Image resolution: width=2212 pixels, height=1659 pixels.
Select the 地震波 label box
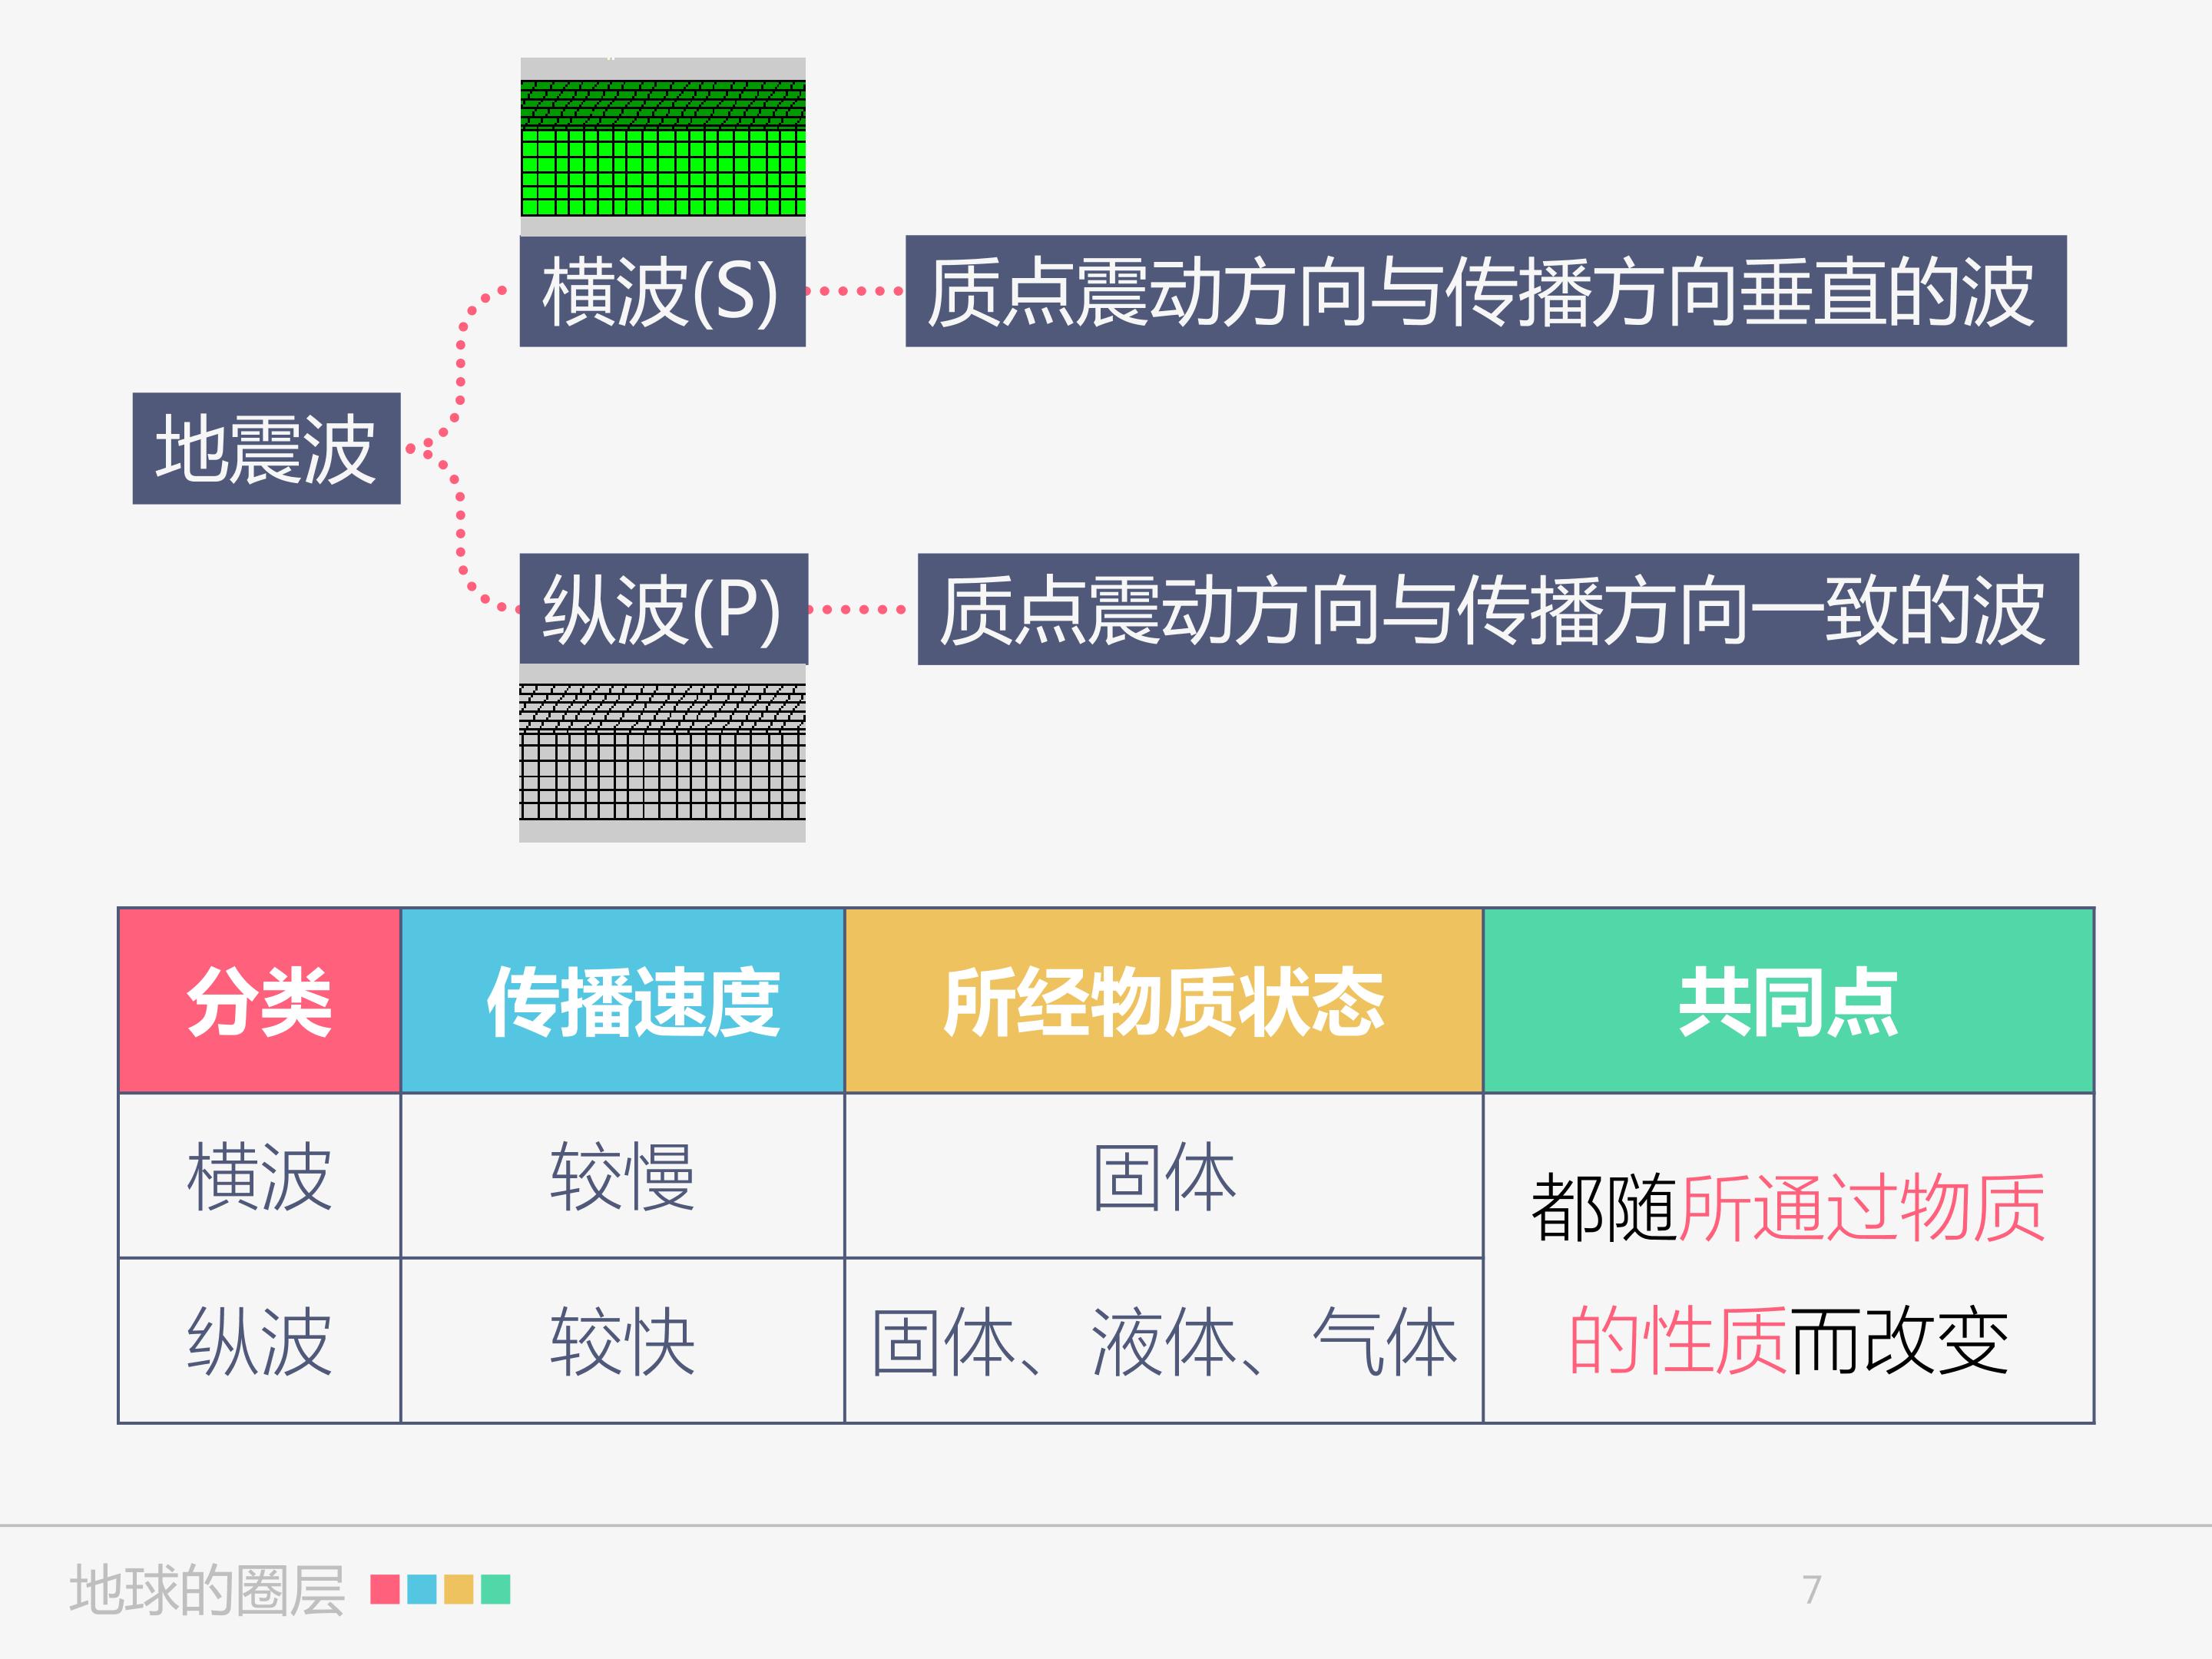click(x=266, y=449)
